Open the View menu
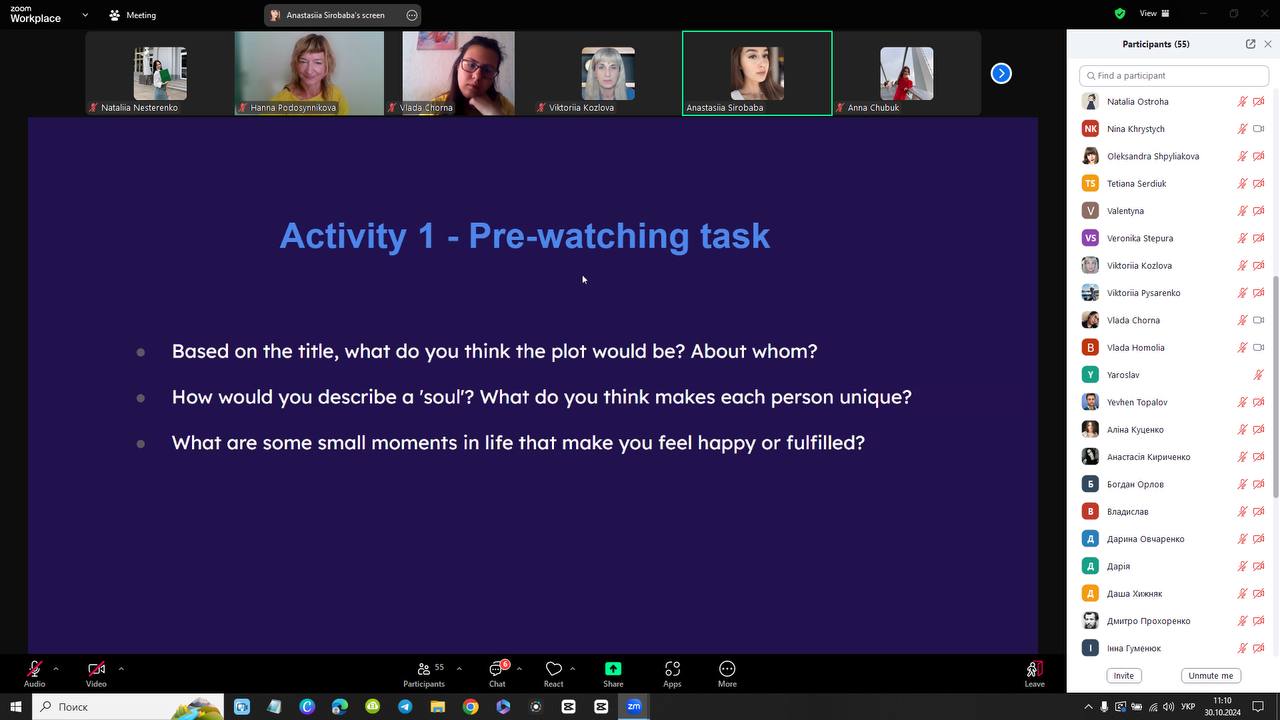This screenshot has height=720, width=1280. 1154,13
